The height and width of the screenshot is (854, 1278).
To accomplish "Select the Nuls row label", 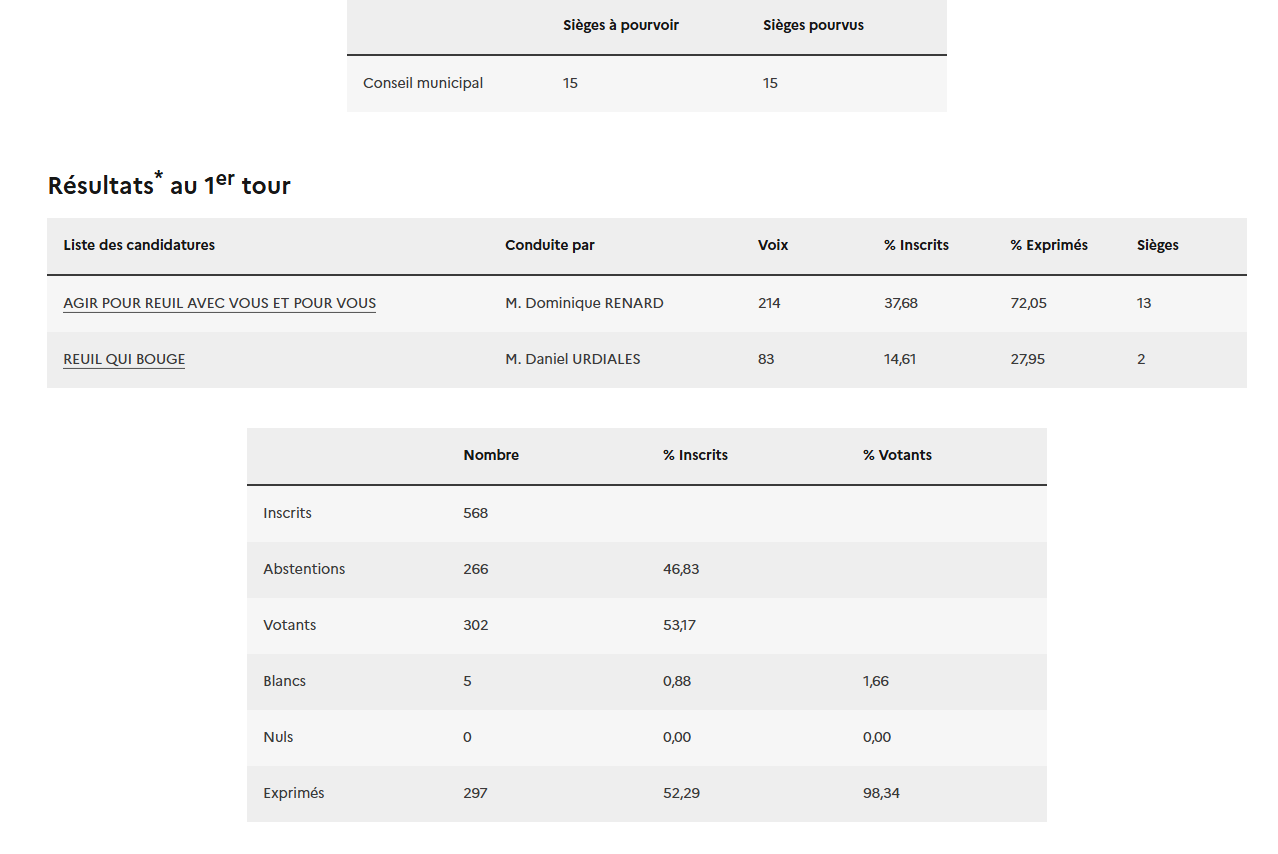I will [278, 737].
